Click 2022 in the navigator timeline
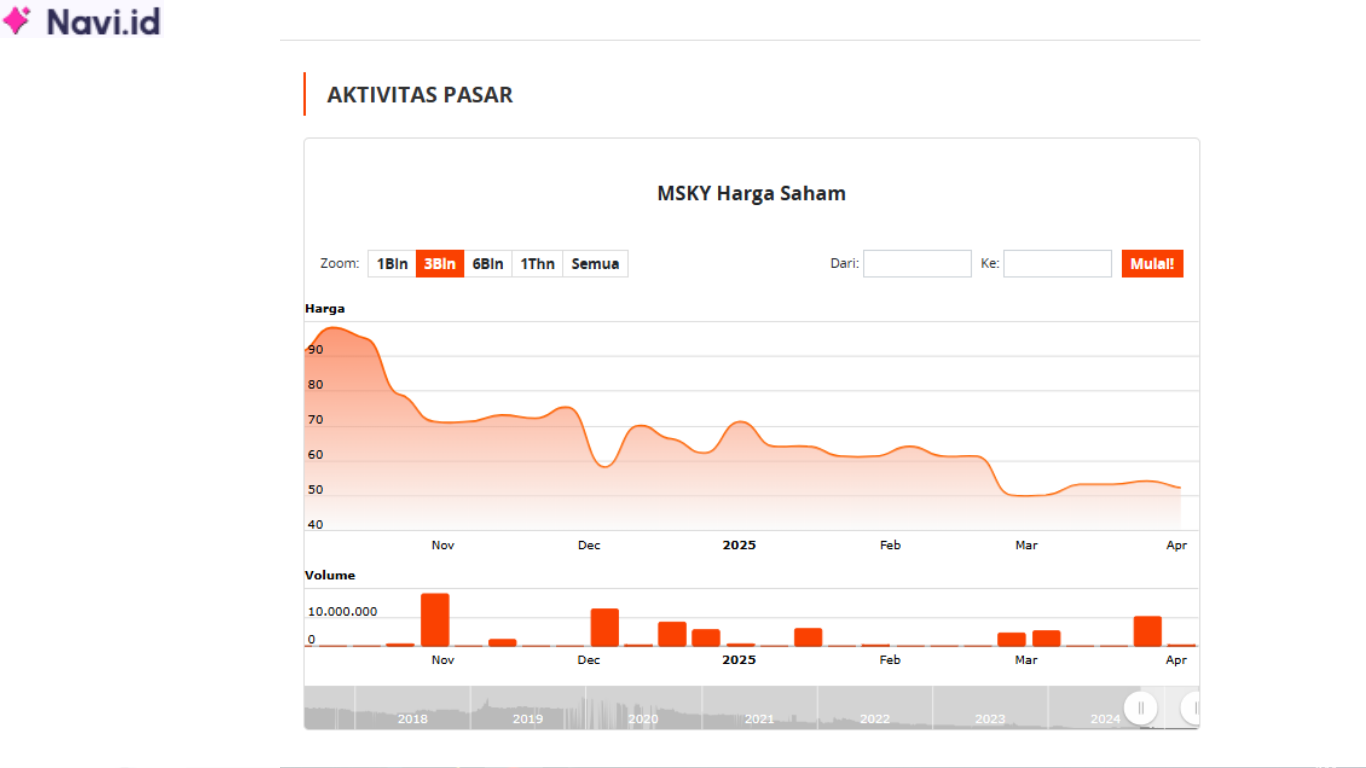The image size is (1366, 768). coord(875,719)
